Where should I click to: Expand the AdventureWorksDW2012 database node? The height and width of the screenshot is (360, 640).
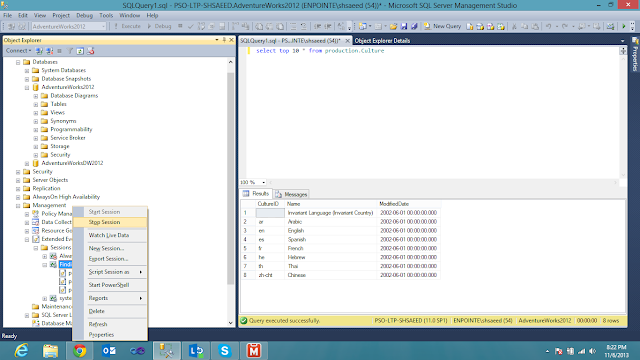tap(27, 164)
